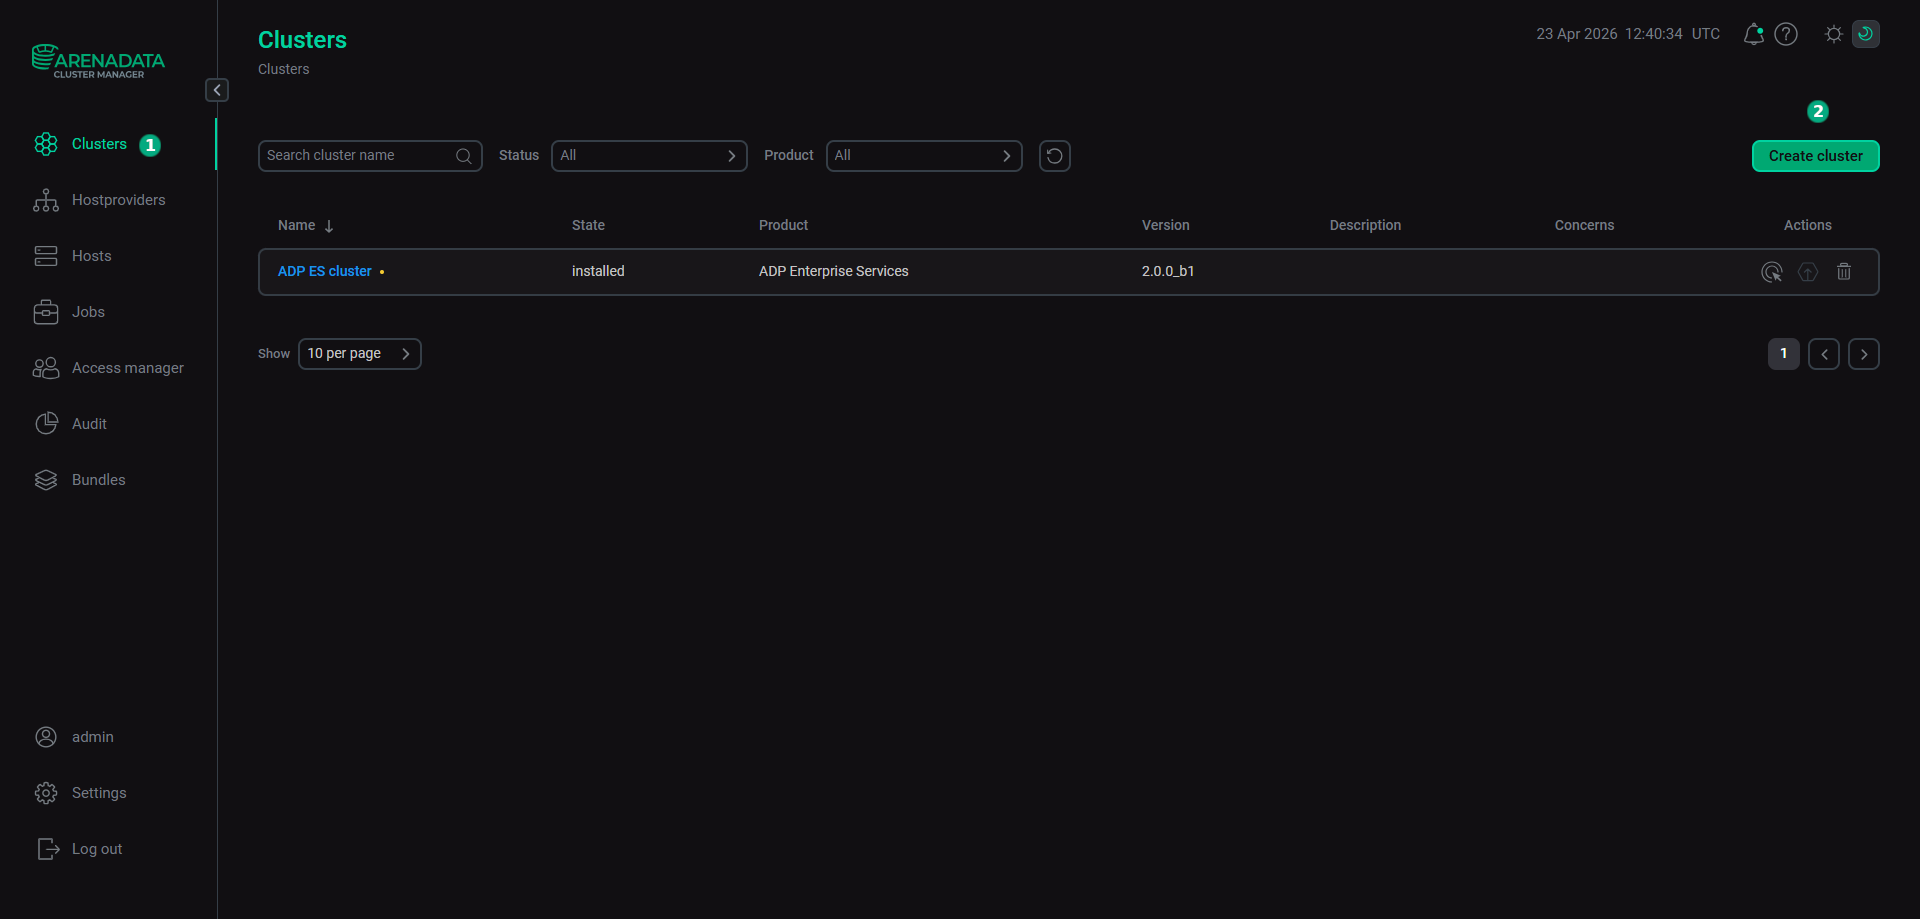Log out of the application

coord(97,849)
